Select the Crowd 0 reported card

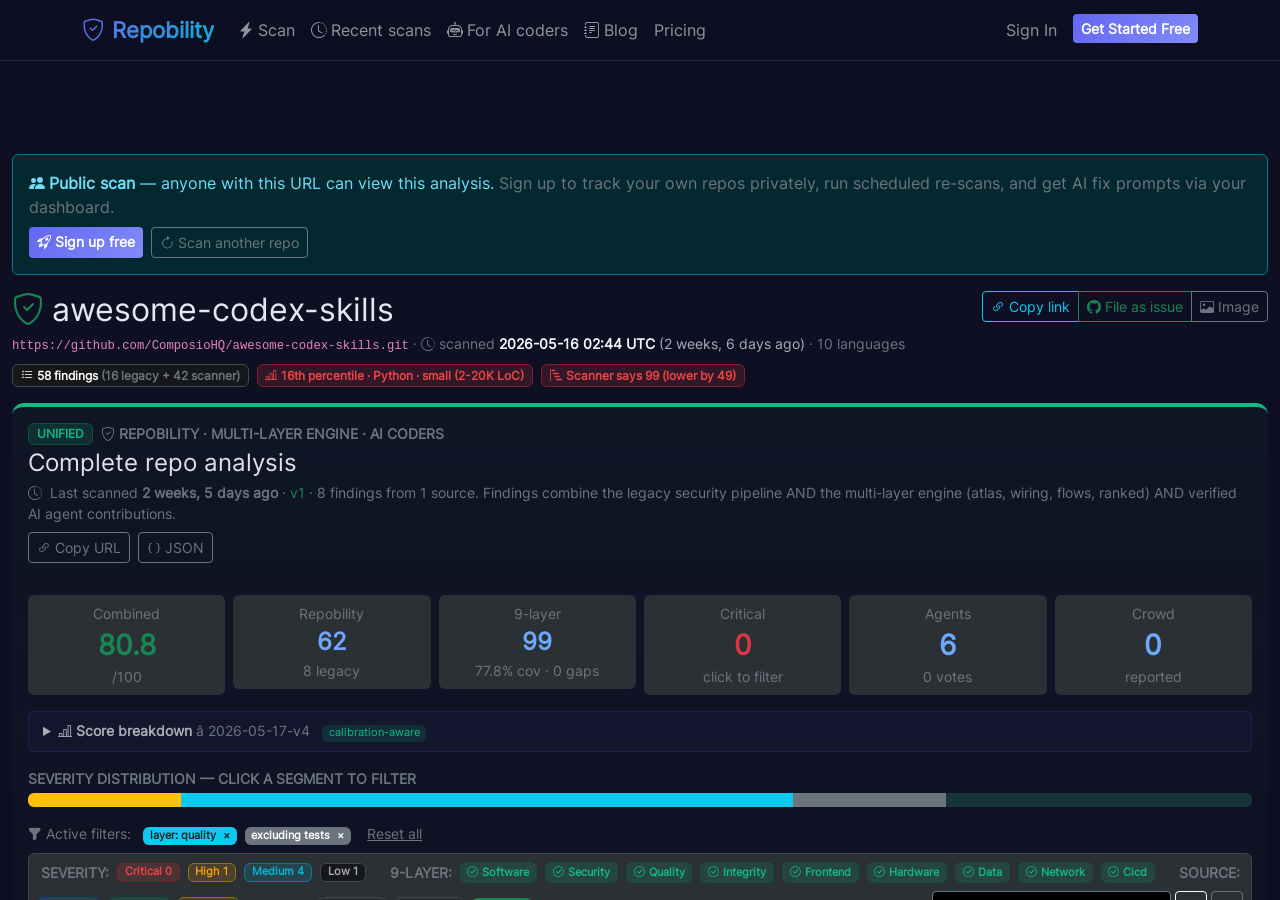(x=1153, y=645)
